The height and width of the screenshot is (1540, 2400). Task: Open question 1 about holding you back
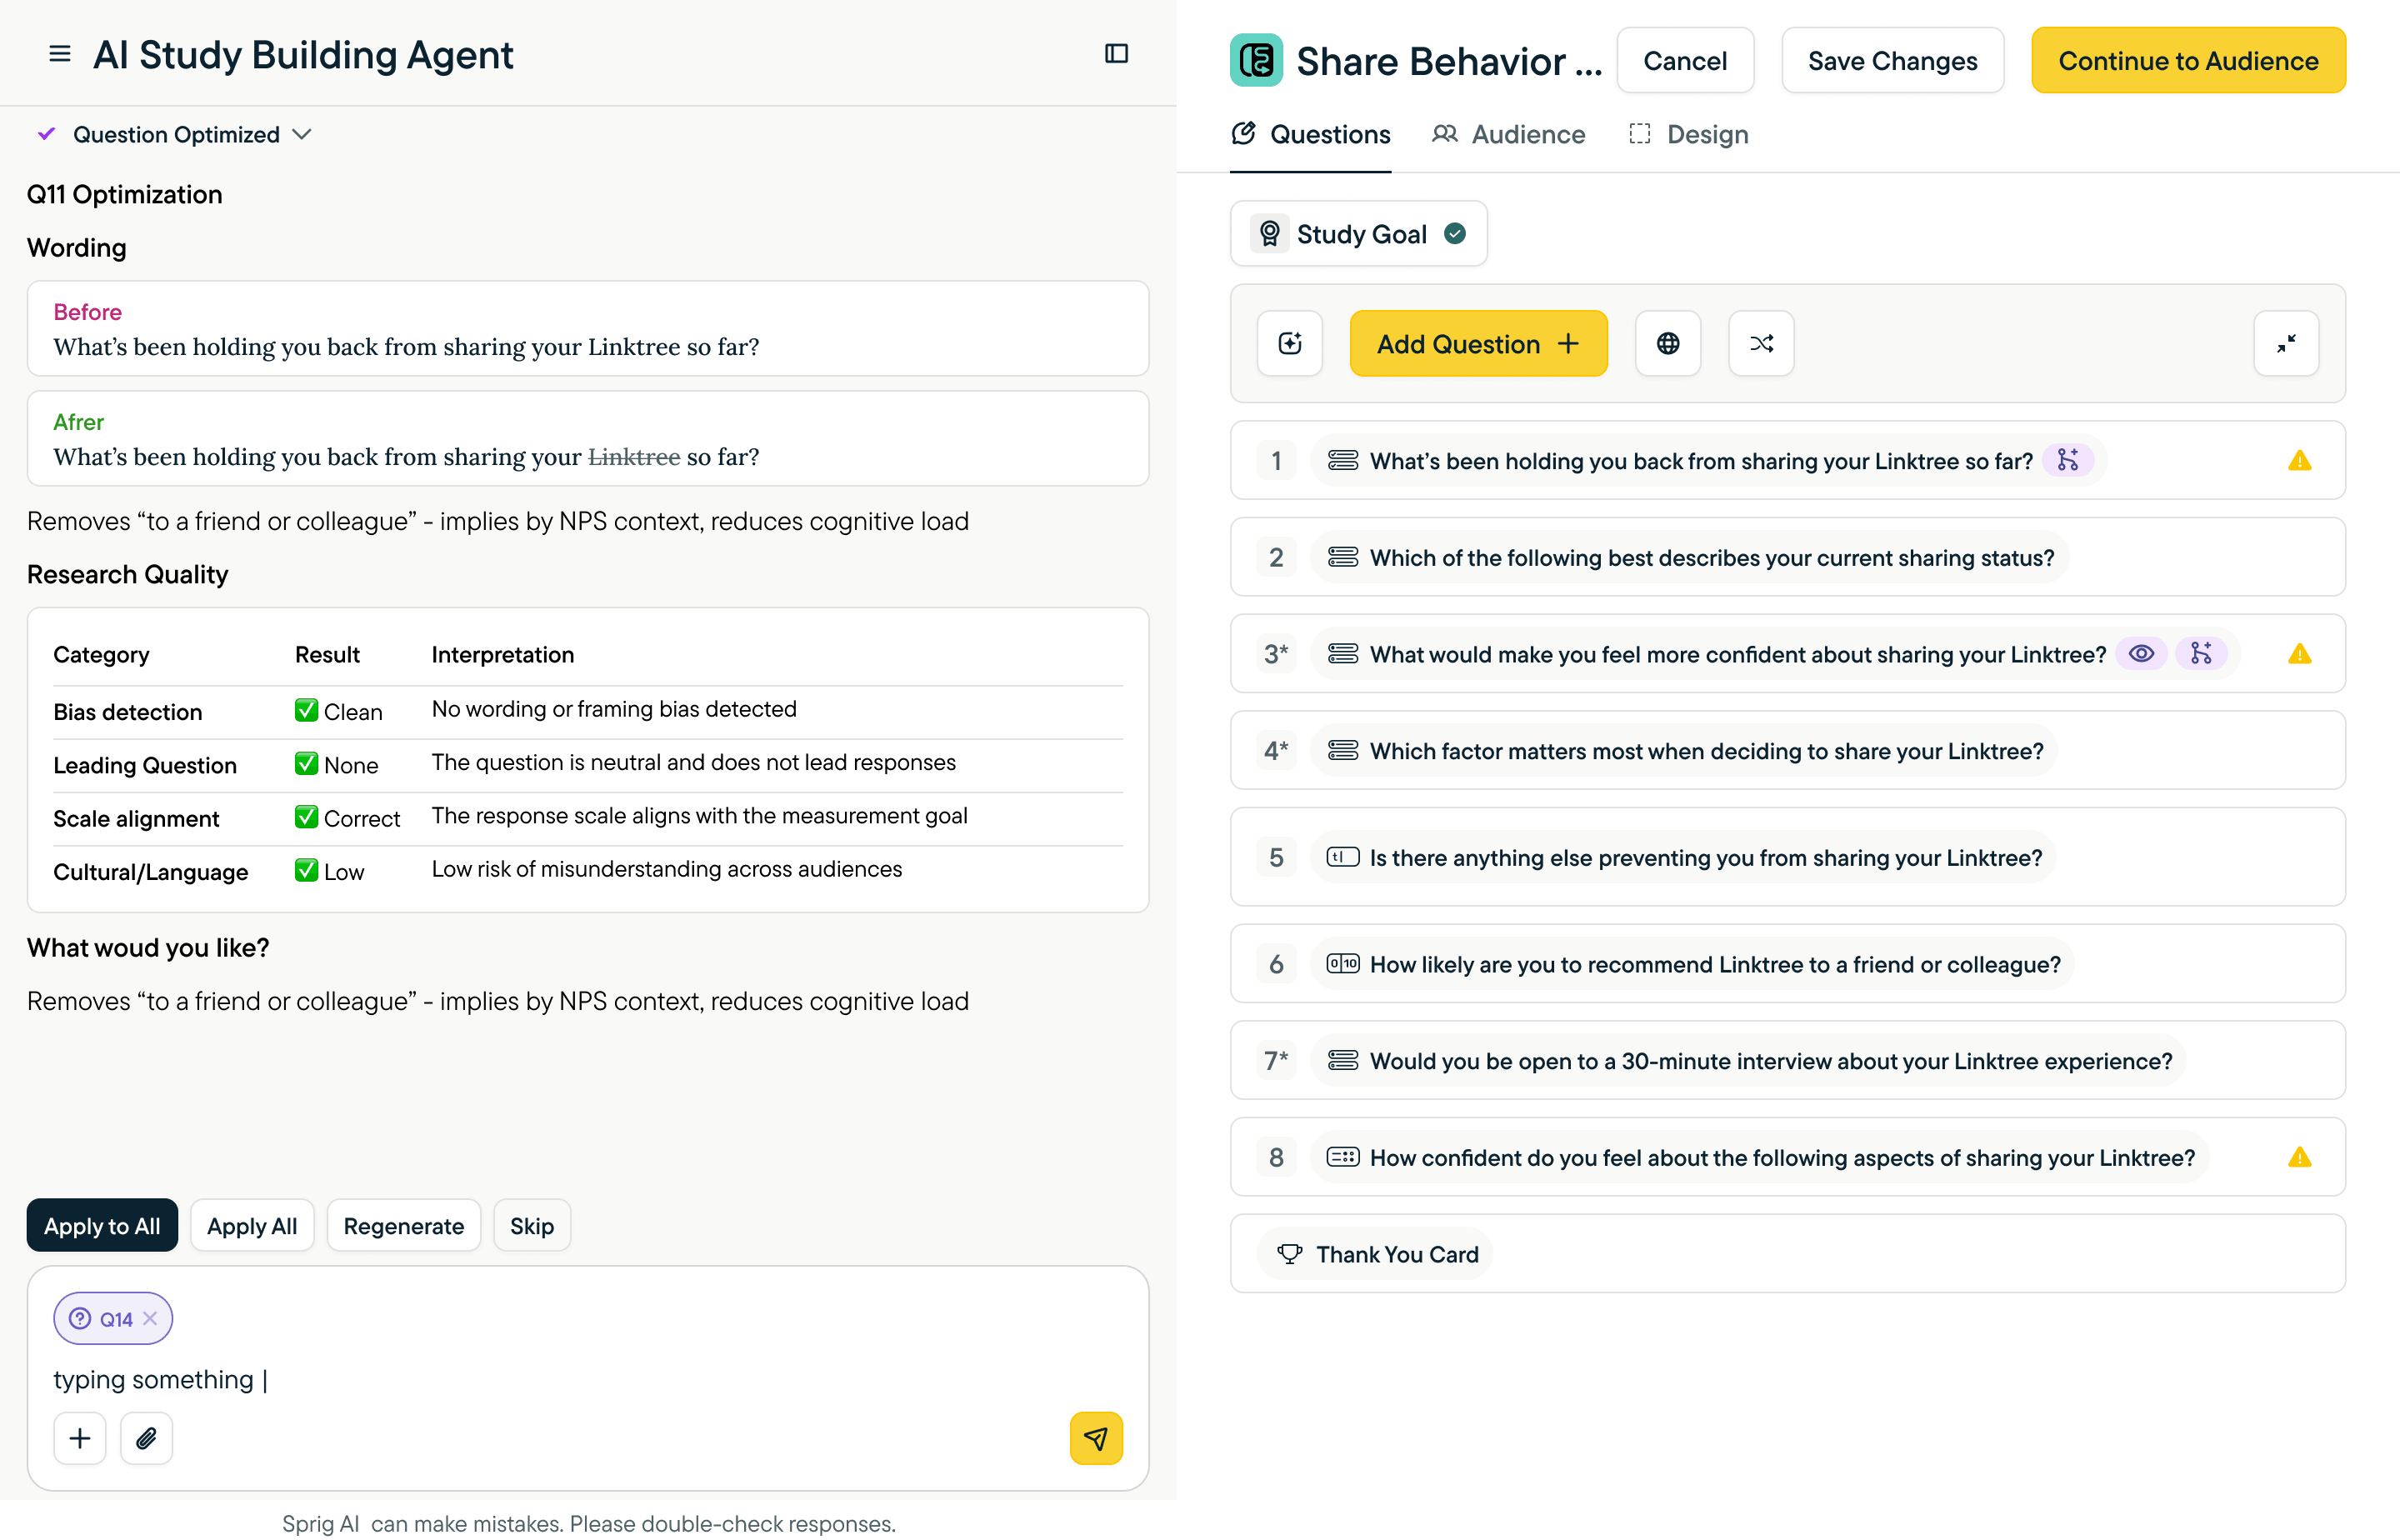click(1787, 460)
